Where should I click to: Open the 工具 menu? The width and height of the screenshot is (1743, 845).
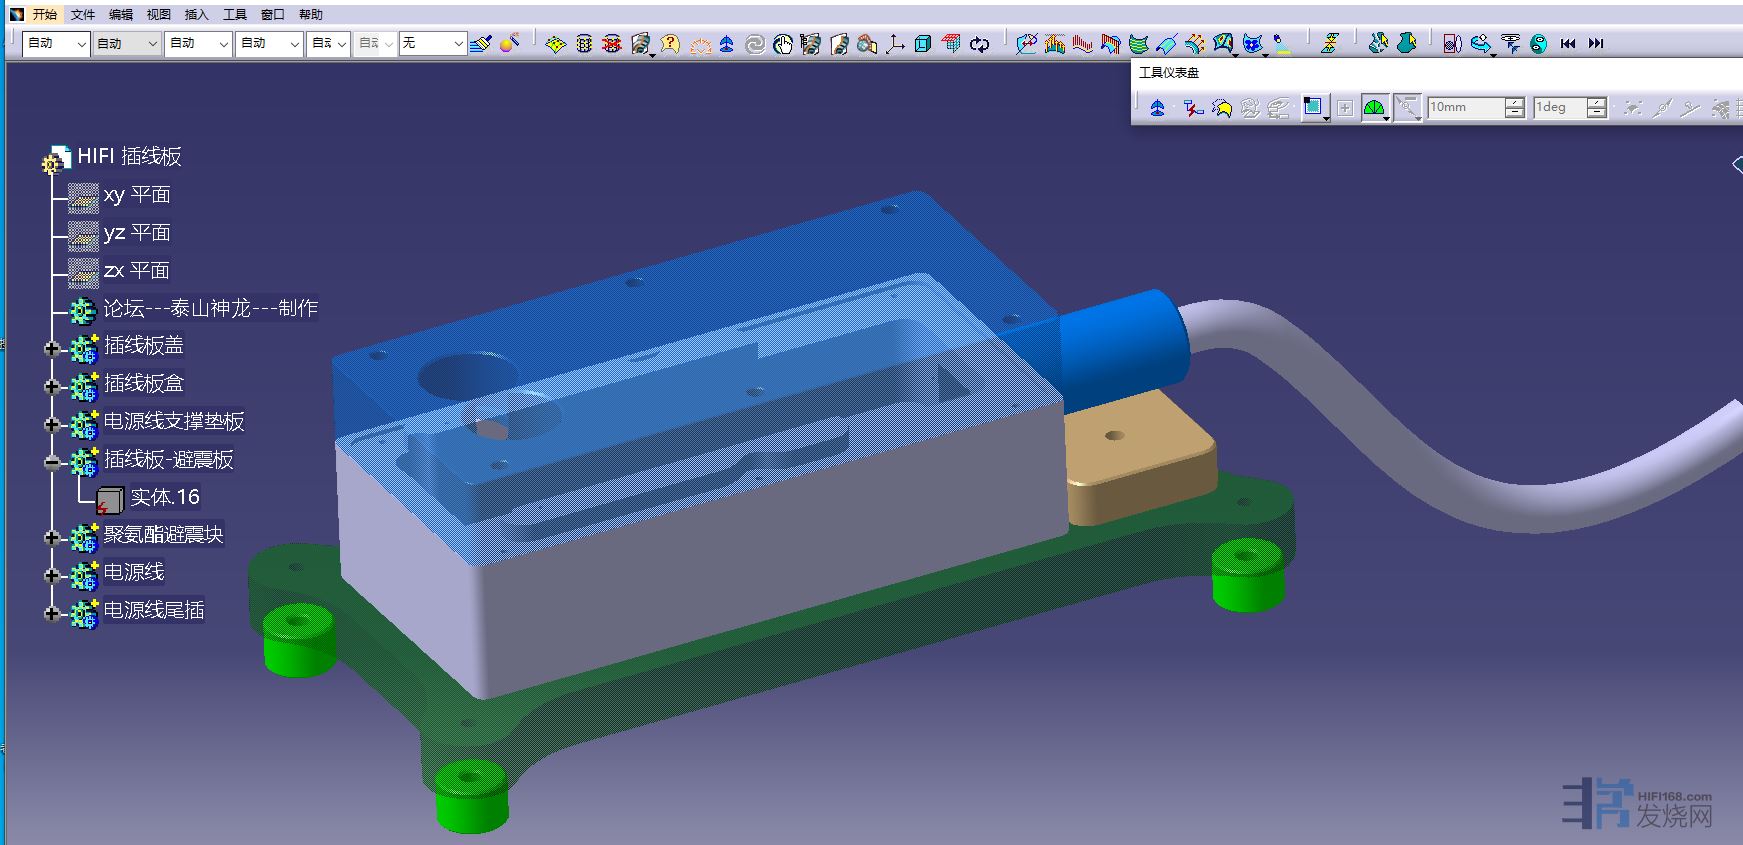tap(234, 15)
